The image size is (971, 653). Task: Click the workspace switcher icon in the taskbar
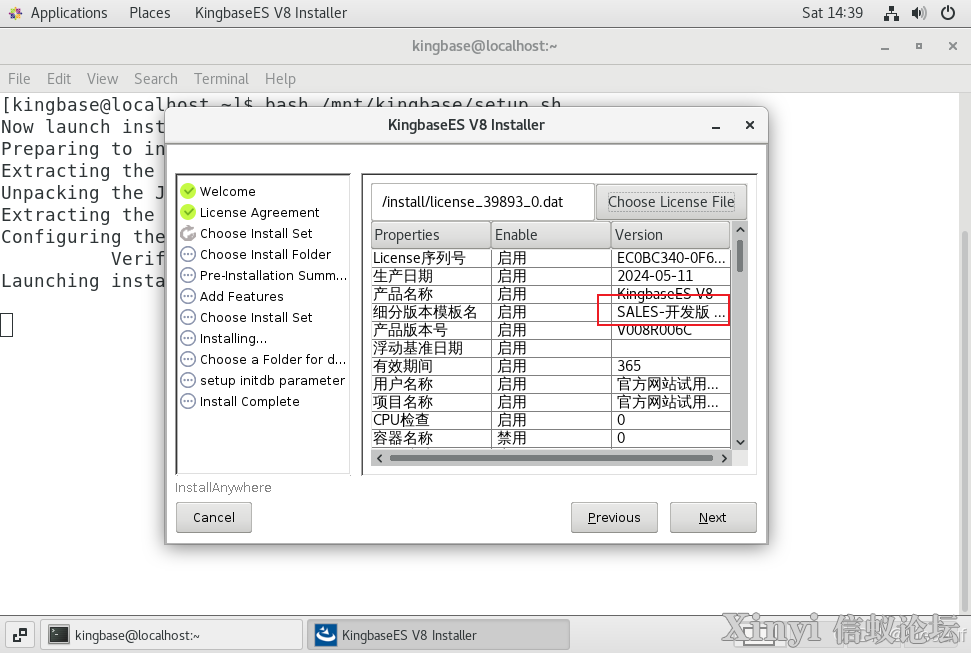tap(20, 635)
